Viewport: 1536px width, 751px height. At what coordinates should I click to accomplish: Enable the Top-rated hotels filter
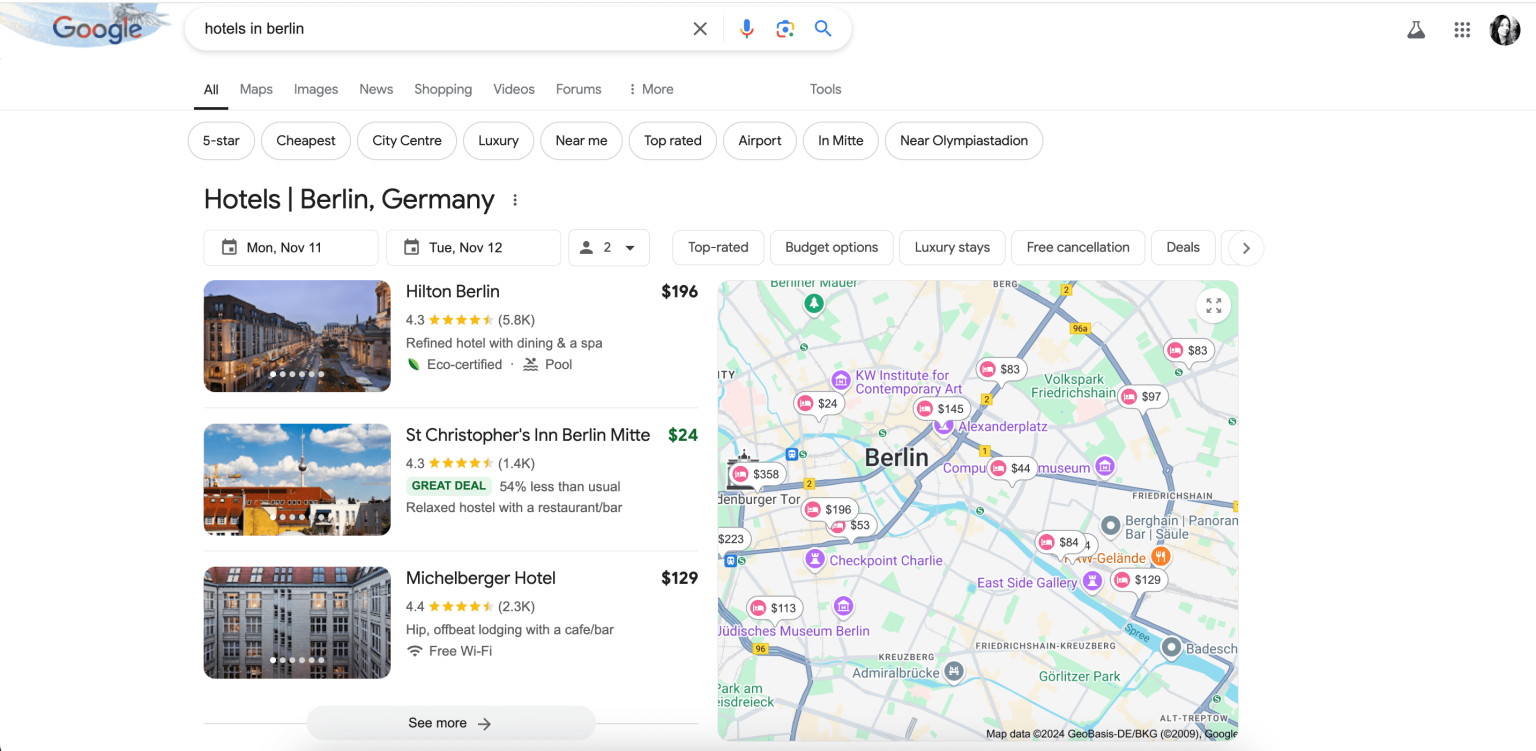(x=717, y=247)
